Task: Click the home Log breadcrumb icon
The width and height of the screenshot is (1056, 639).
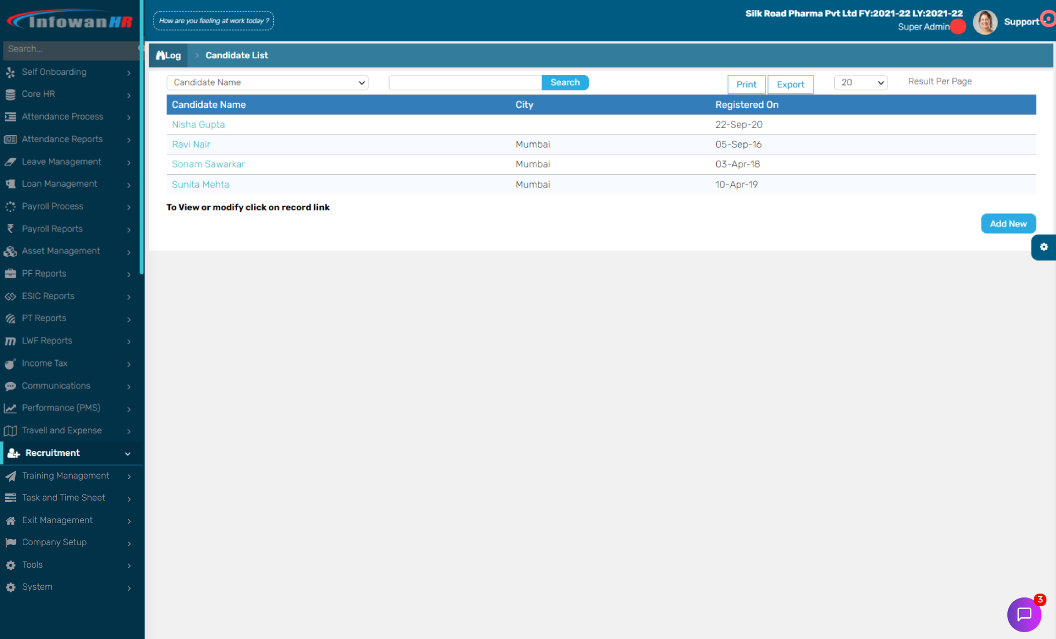Action: pos(162,55)
